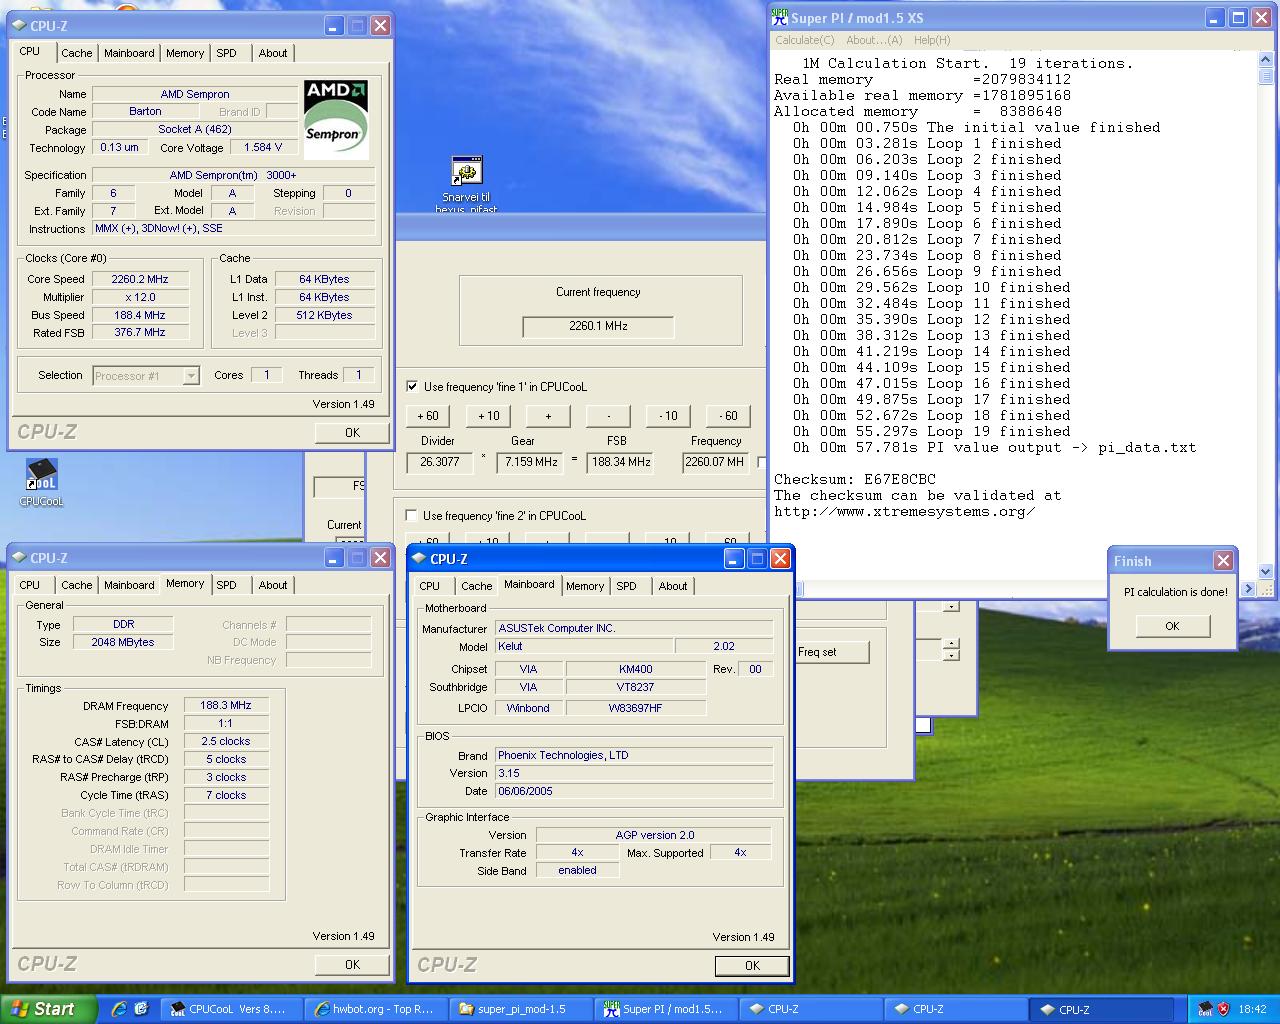Click OK in the CPU-Z processor window
The image size is (1280, 1024).
point(352,433)
